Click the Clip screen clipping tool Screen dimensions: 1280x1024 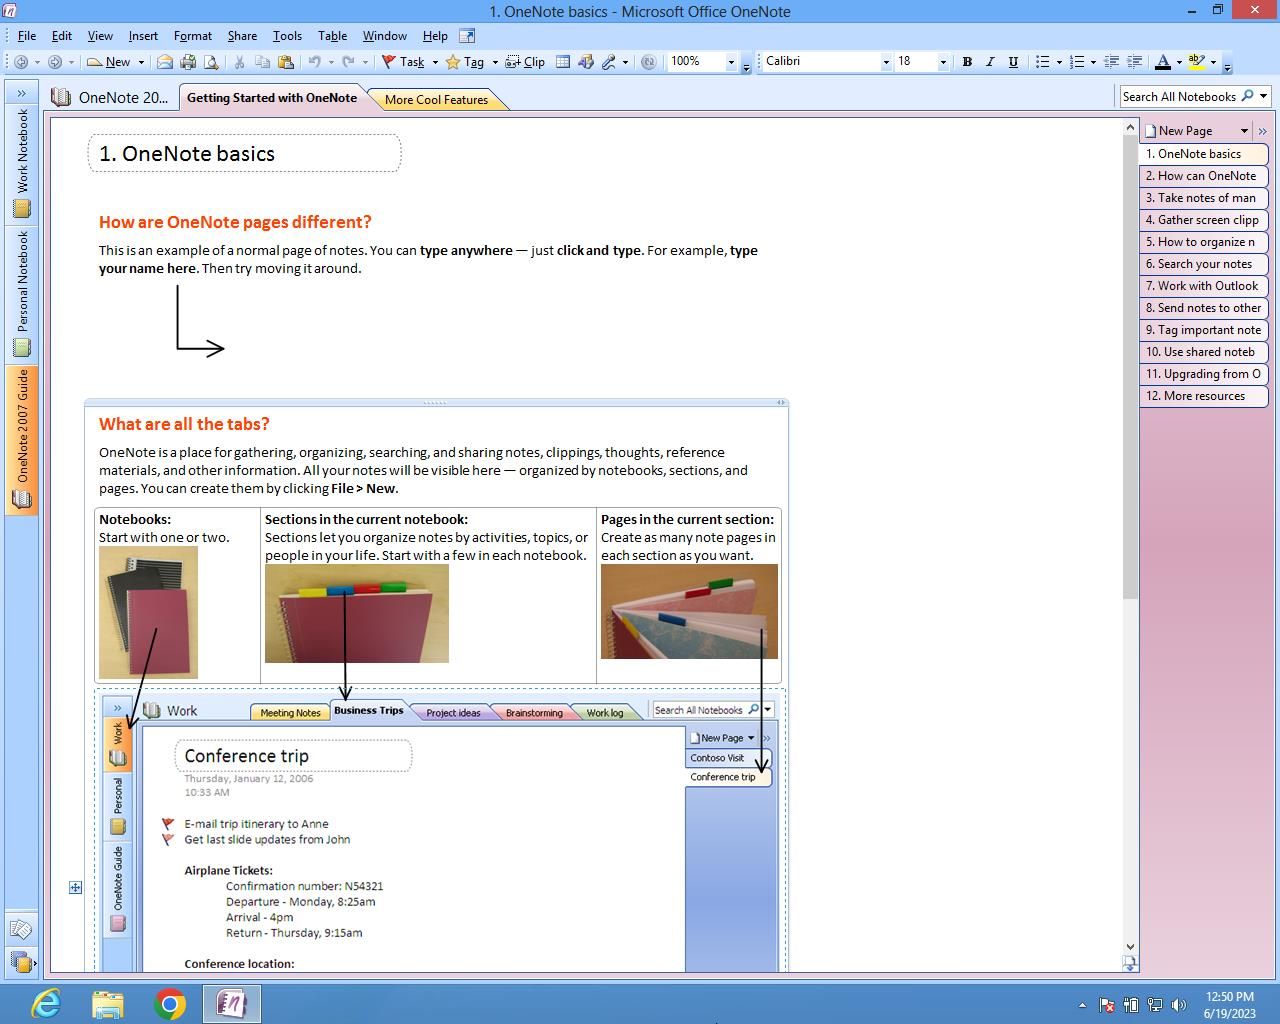525,62
